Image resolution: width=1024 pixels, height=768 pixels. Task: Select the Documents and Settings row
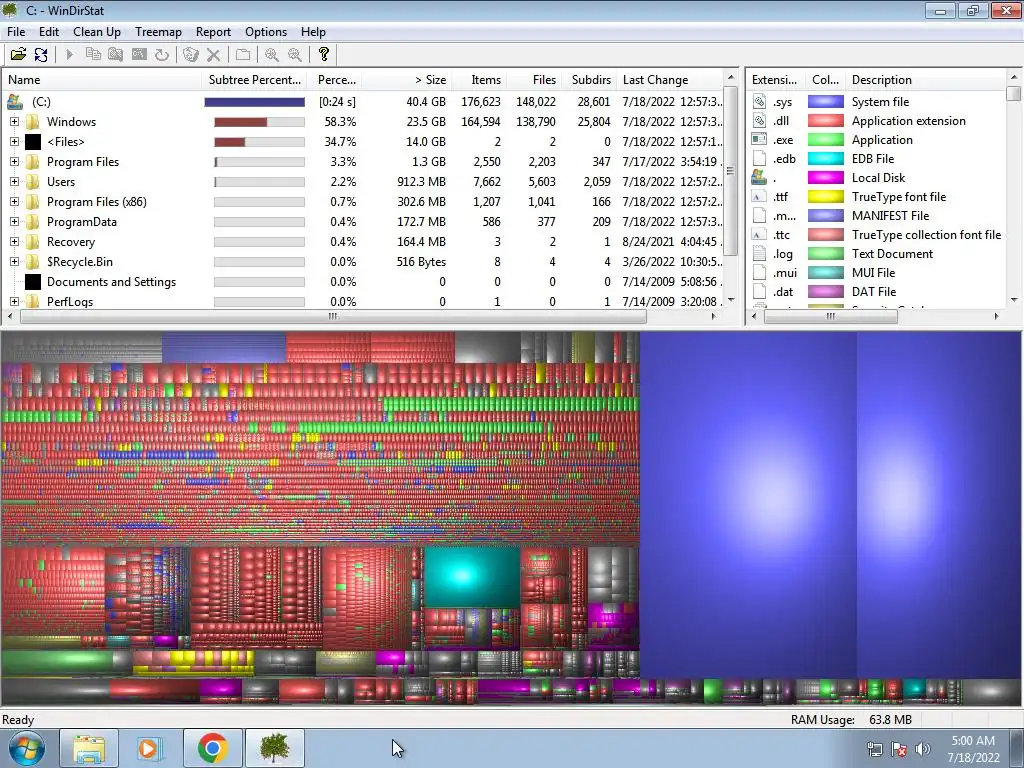click(362, 282)
